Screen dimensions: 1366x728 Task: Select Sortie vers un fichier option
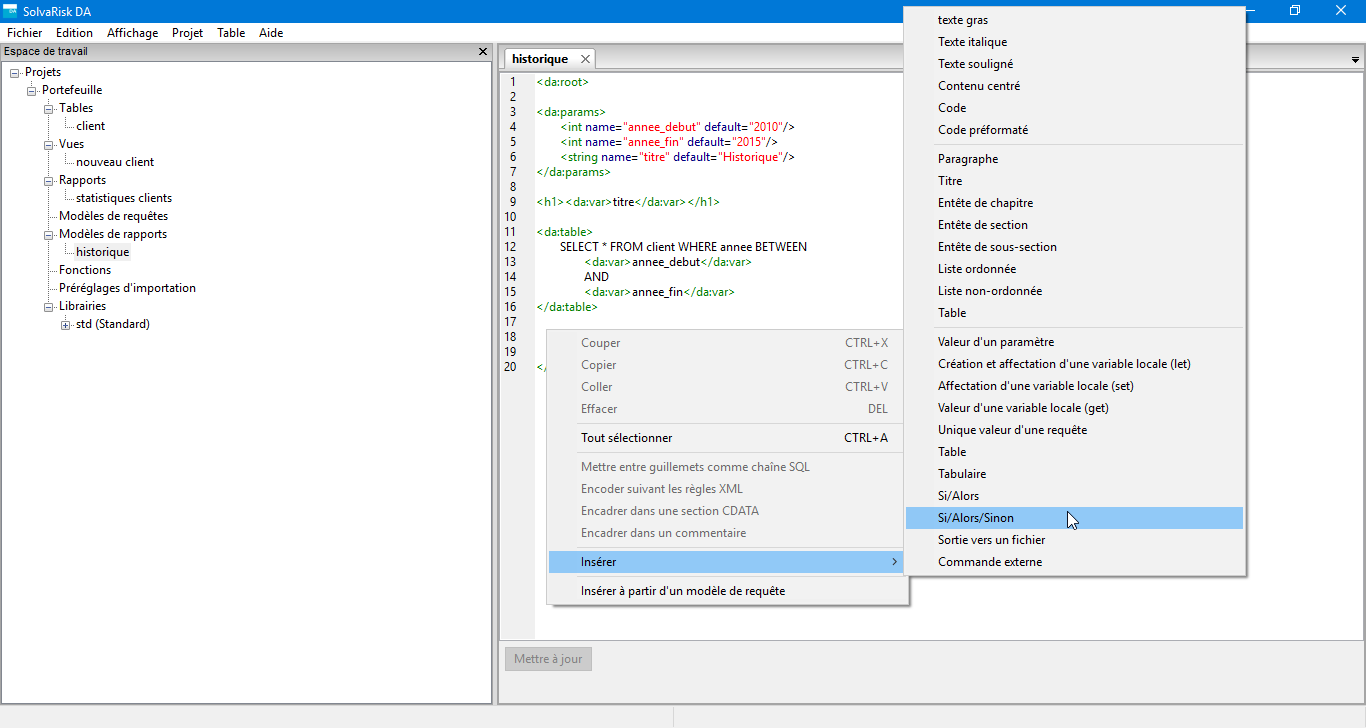[x=991, y=540]
